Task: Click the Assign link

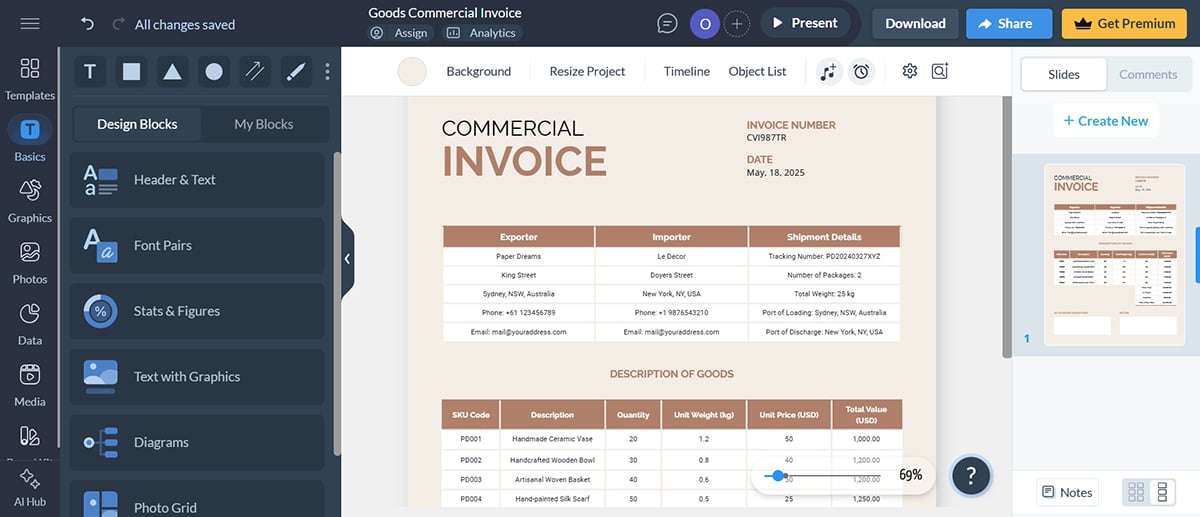Action: (400, 33)
